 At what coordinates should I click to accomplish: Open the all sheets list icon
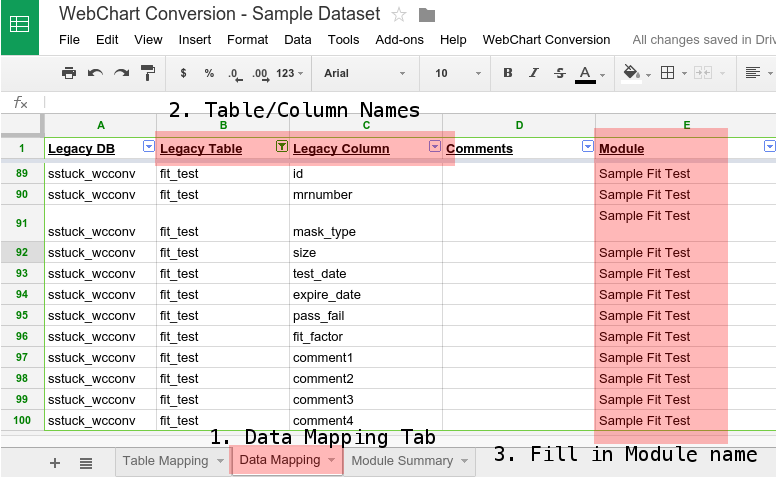pyautogui.click(x=86, y=462)
